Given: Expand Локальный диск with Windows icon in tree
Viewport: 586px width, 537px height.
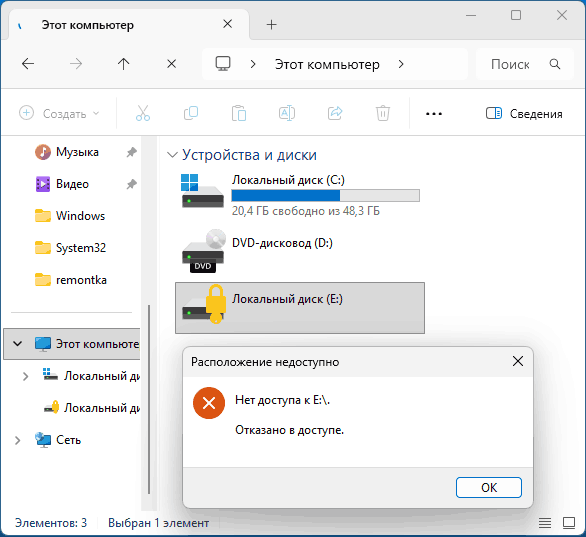Looking at the screenshot, I should (25, 376).
